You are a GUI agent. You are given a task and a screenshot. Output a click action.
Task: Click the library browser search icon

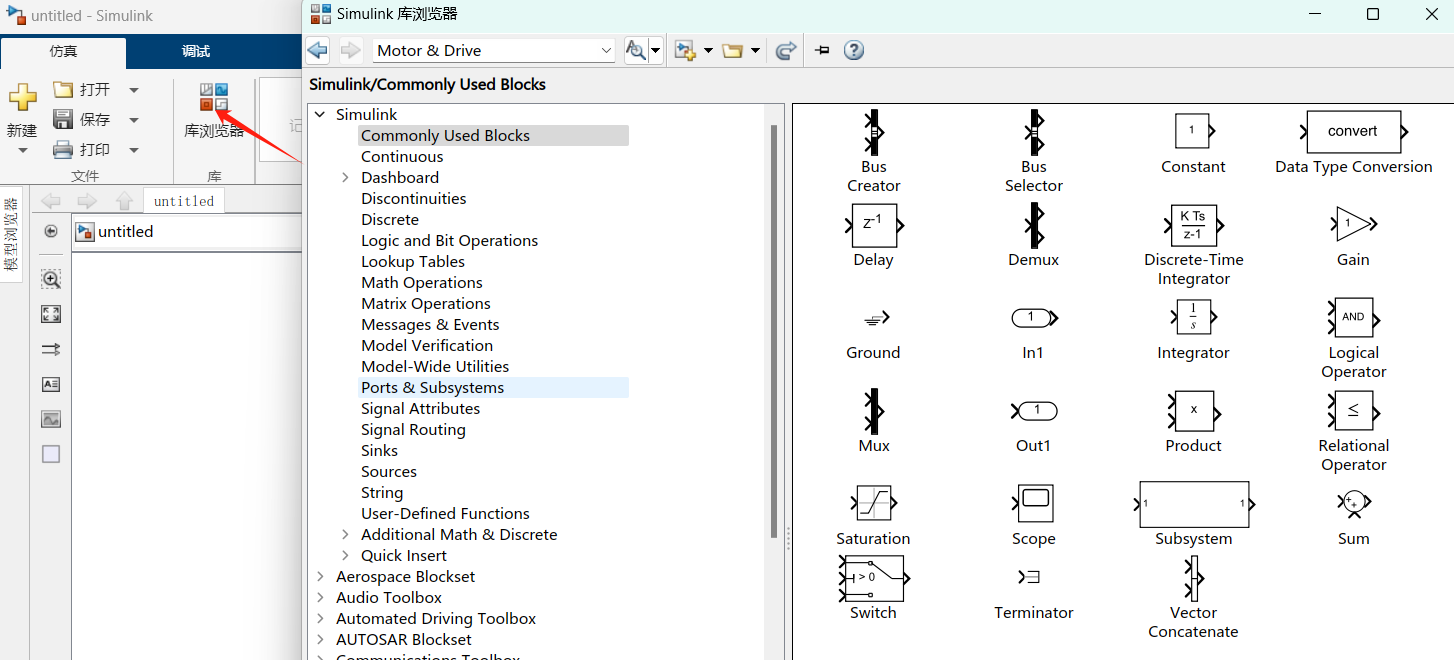click(x=635, y=50)
